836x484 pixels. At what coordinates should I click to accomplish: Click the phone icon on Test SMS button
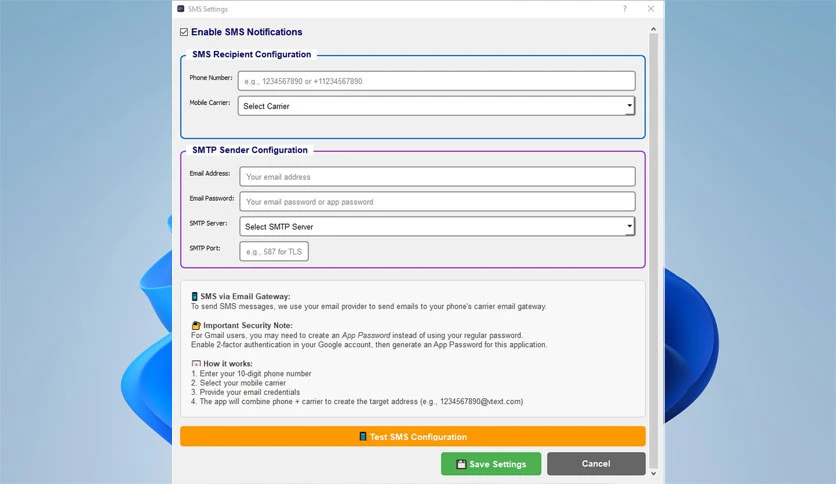point(363,437)
